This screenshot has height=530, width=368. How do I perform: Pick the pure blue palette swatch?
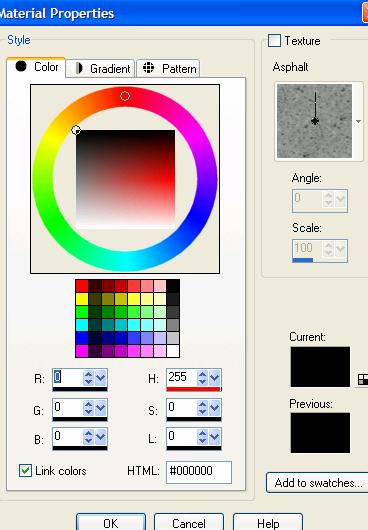(82, 338)
